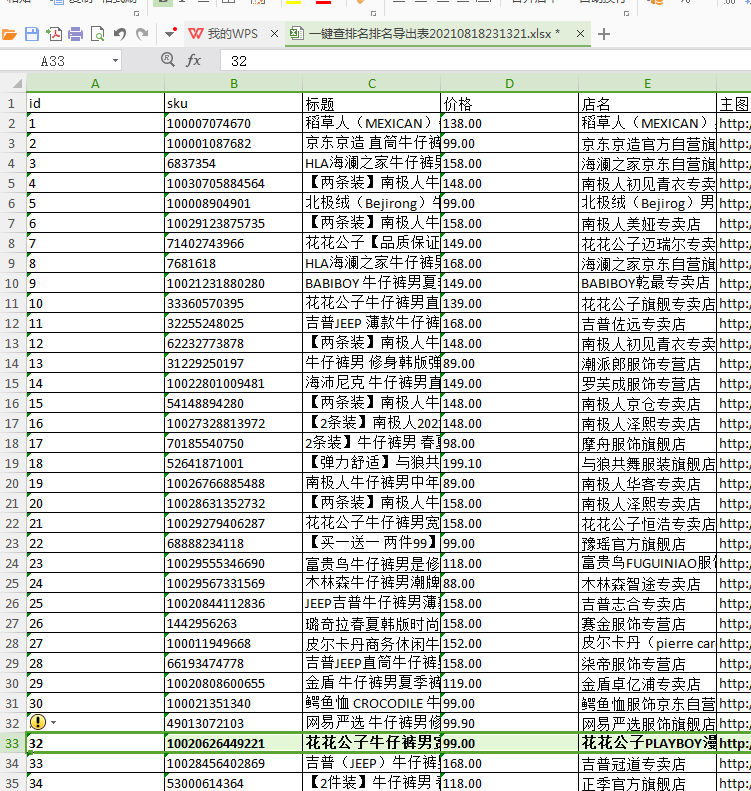Click the Select All corner triangle
Image resolution: width=751 pixels, height=791 pixels.
pyautogui.click(x=17, y=83)
